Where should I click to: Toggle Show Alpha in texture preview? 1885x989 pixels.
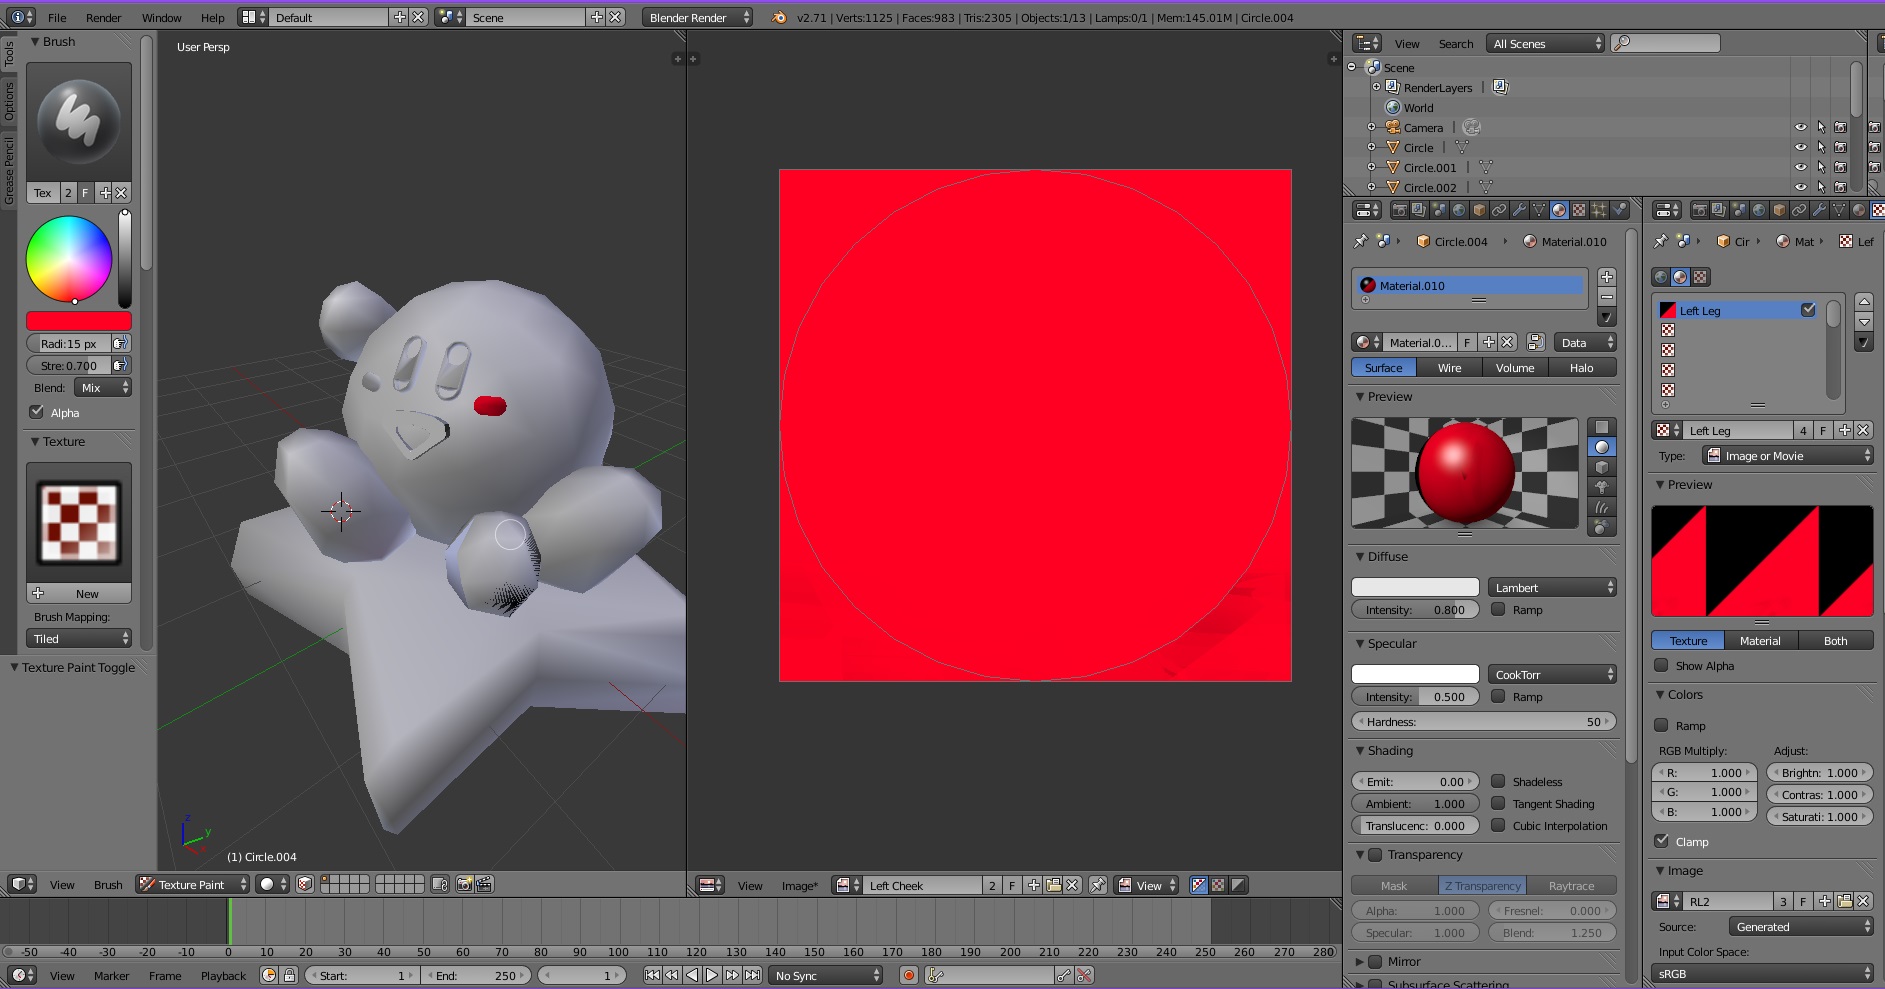(x=1661, y=665)
